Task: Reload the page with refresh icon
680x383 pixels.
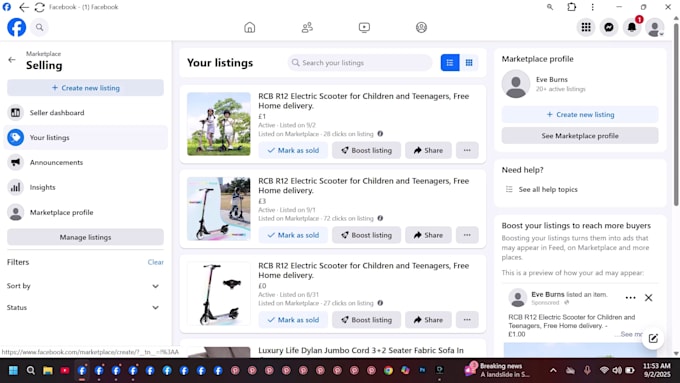Action: 39,7
